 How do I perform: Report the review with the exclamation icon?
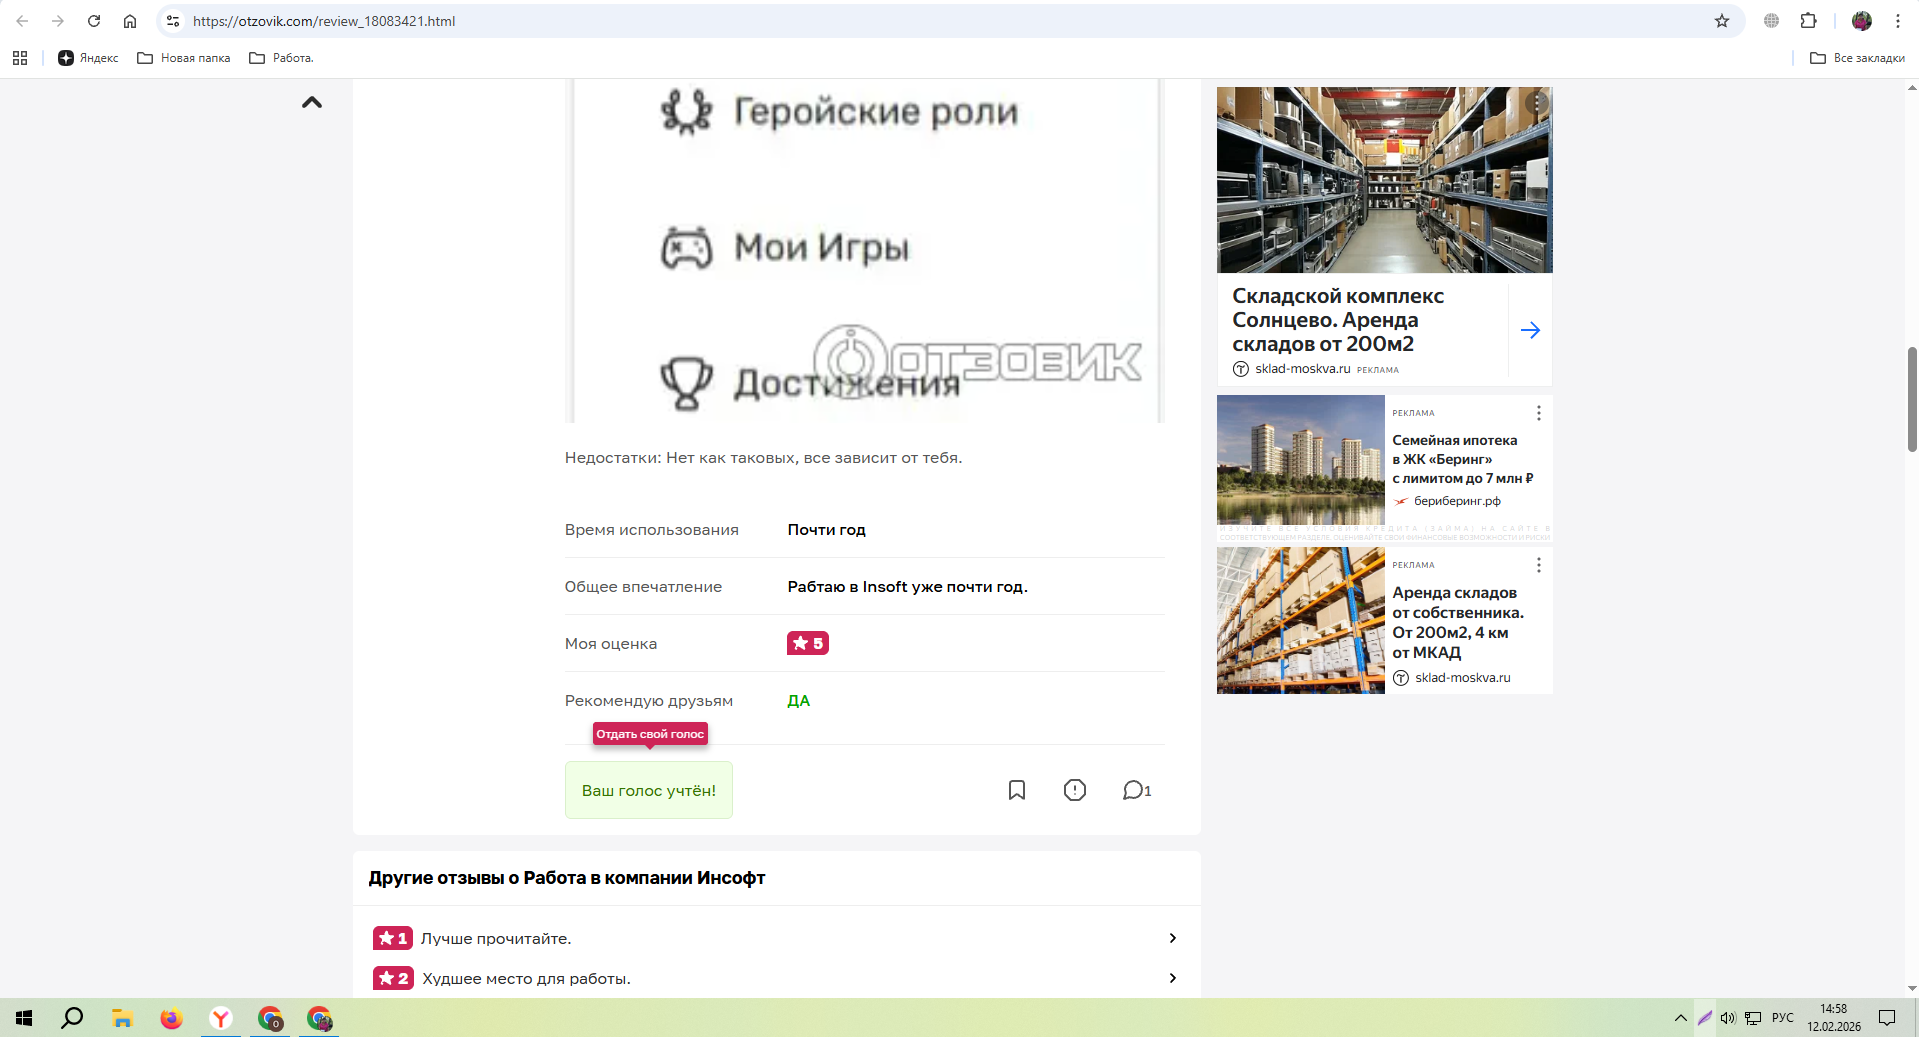pos(1075,790)
